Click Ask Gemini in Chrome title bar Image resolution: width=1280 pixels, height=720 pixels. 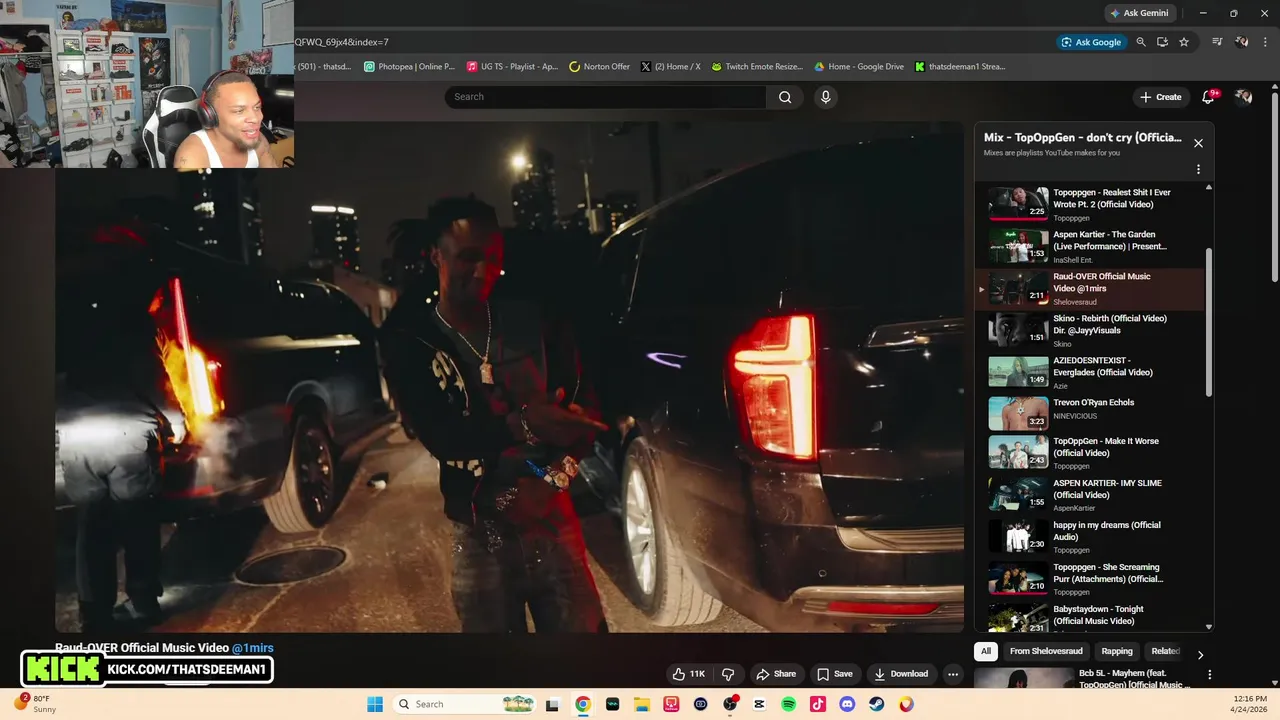(1139, 13)
